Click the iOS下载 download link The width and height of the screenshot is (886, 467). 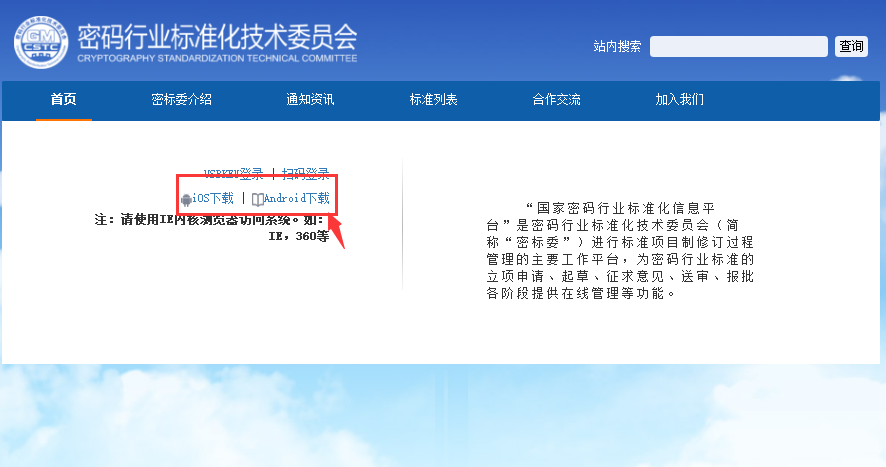pyautogui.click(x=213, y=198)
